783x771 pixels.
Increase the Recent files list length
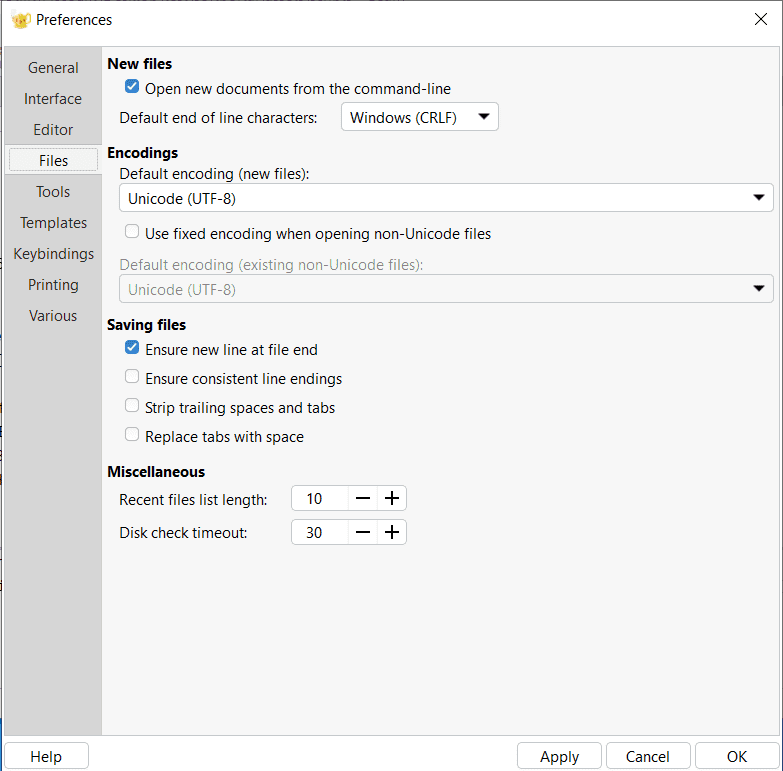392,498
